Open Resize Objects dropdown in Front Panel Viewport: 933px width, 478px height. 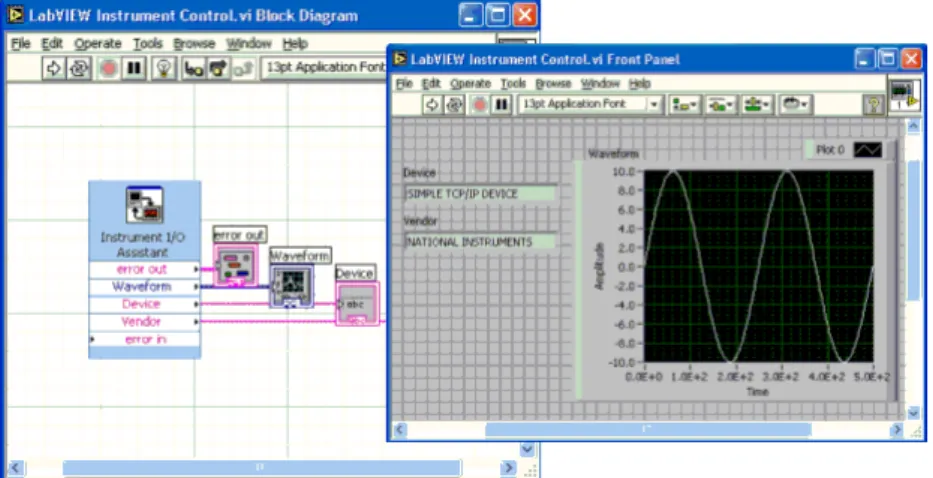[x=757, y=105]
